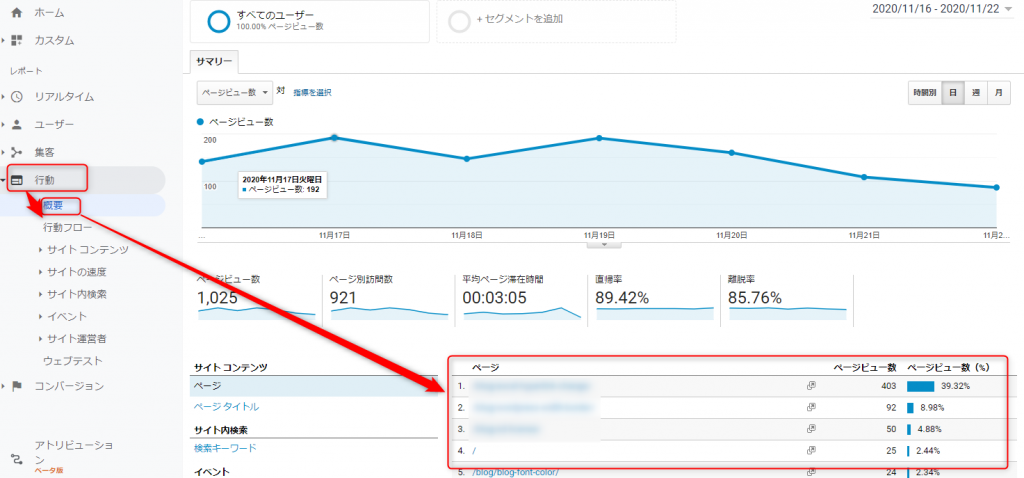Open the 50-pageview page in new window icon

(x=811, y=429)
